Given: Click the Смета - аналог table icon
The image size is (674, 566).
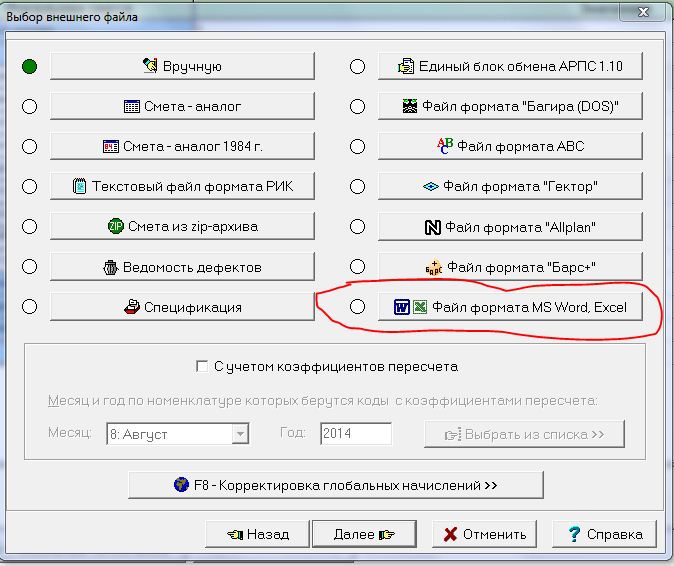Looking at the screenshot, I should [x=132, y=106].
